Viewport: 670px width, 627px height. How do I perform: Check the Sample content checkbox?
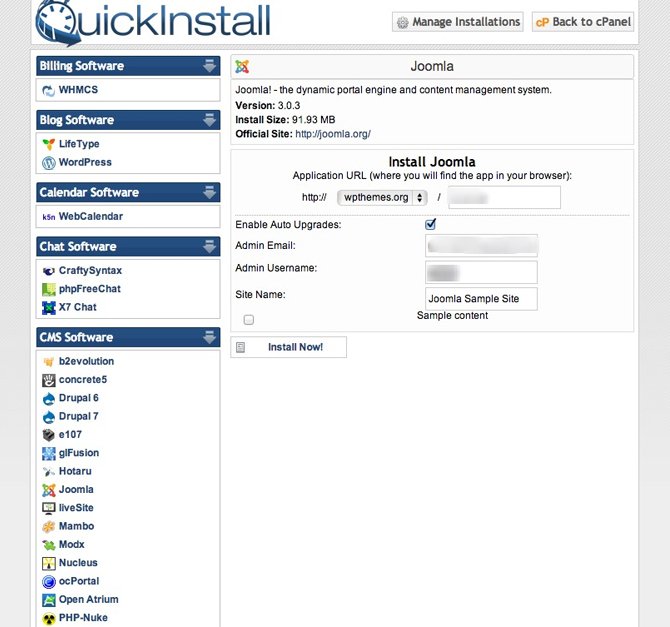(248, 319)
